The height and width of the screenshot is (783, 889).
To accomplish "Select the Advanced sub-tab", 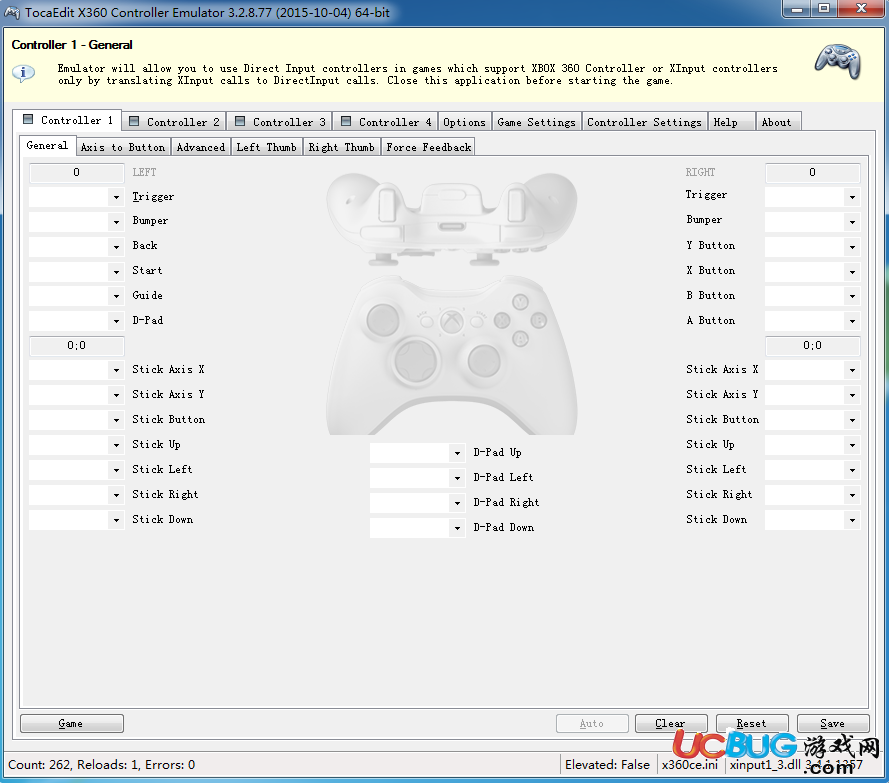I will click(201, 147).
